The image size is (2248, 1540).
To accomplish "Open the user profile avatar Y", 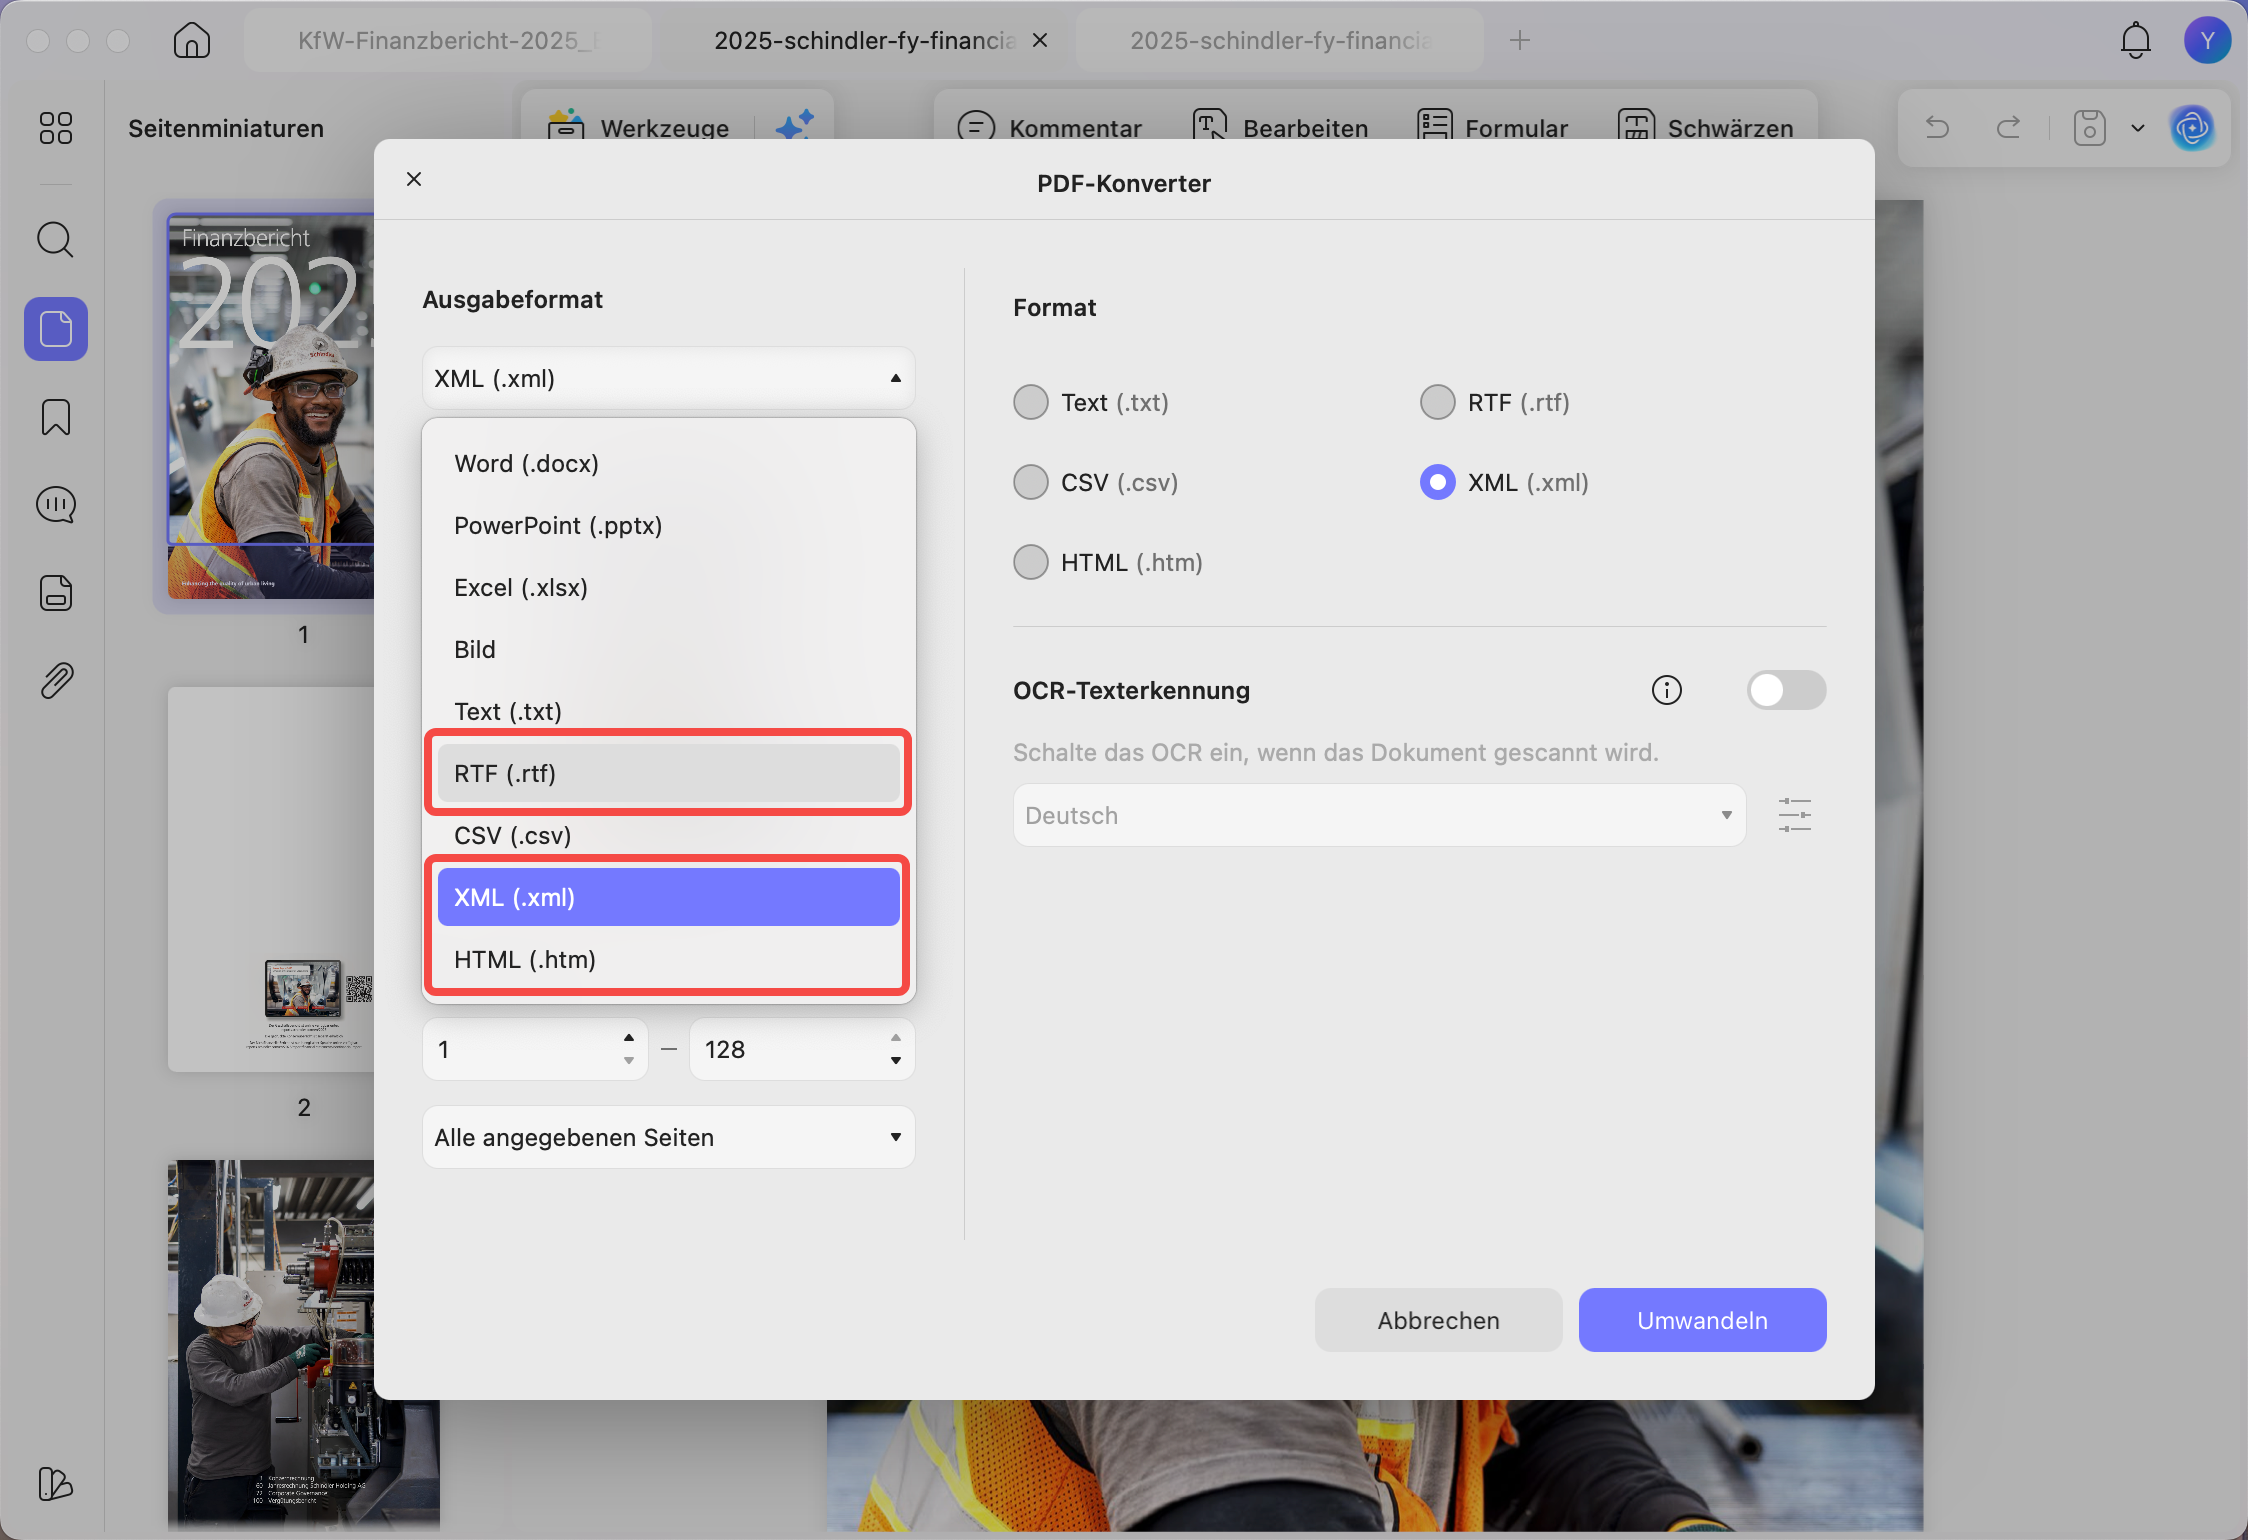I will pos(2207,40).
